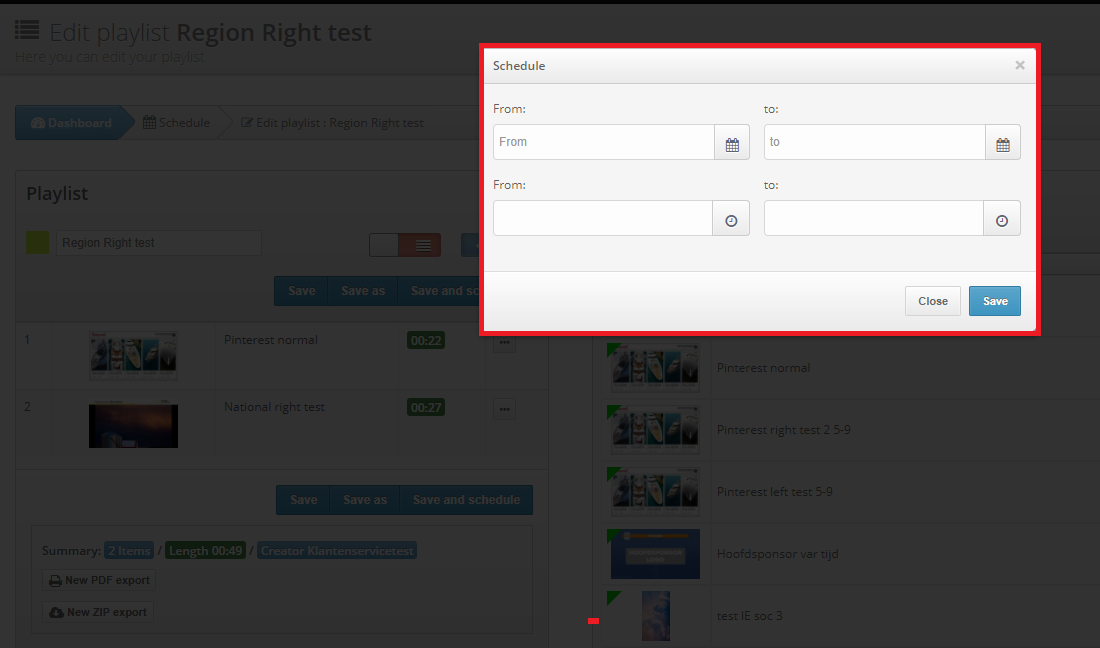
Task: Click the upper Save button in Playlist
Action: click(302, 291)
